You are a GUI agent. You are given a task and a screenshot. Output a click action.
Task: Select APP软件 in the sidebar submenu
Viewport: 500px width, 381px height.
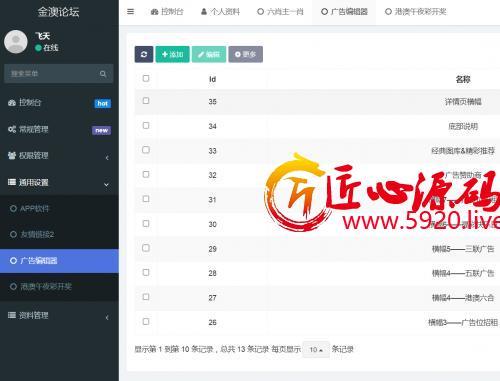tap(59, 209)
